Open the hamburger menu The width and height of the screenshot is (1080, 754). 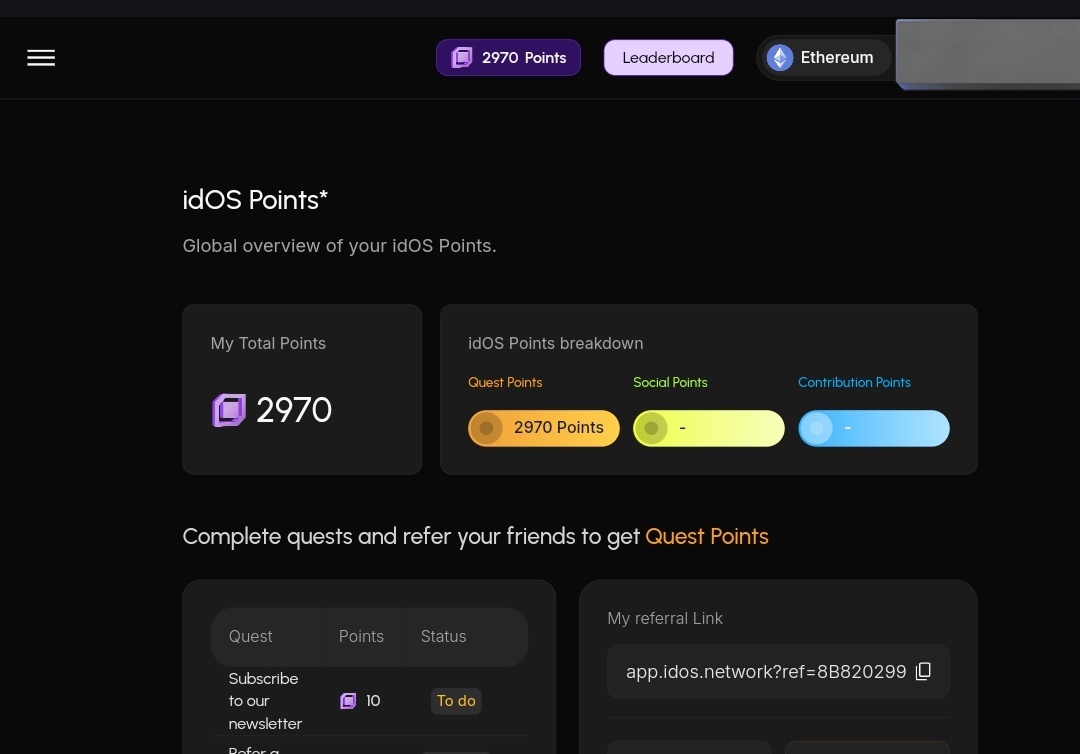click(41, 58)
